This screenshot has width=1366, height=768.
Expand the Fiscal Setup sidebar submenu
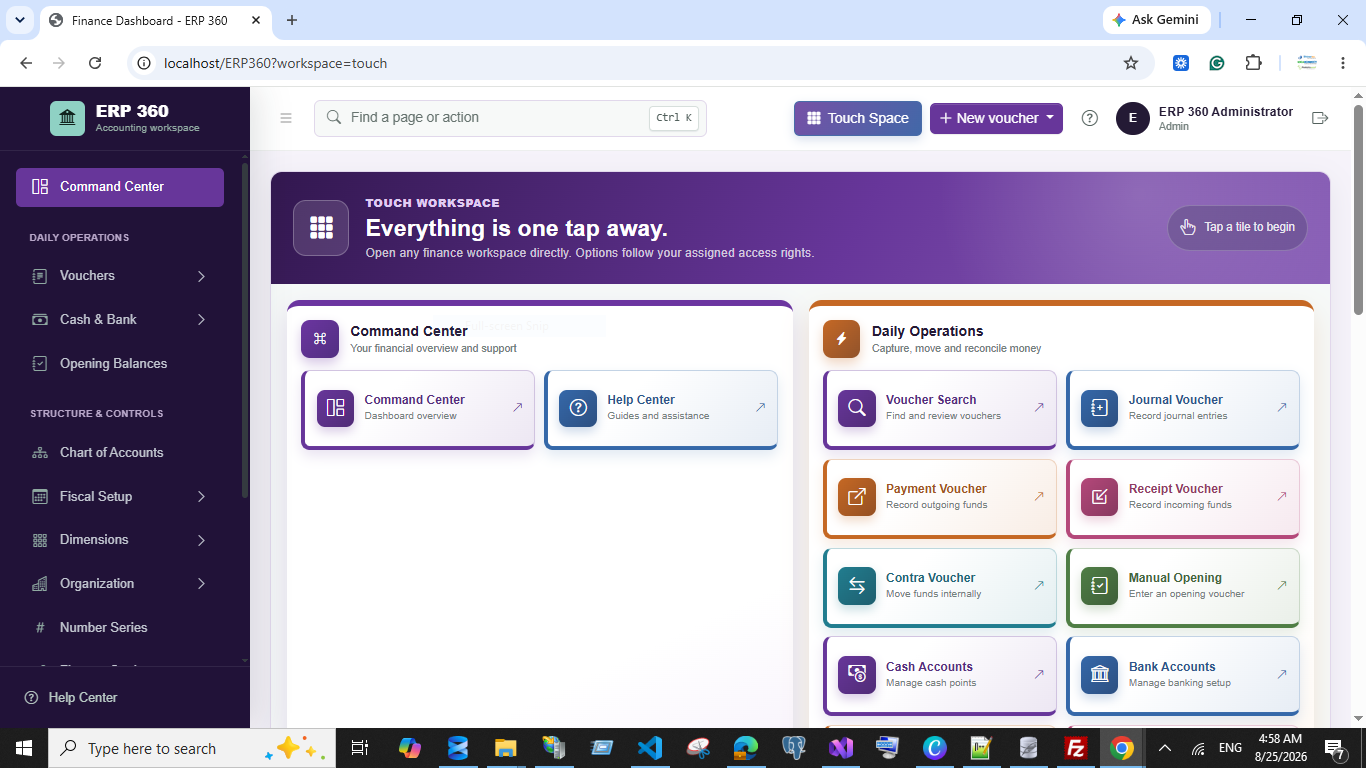[x=201, y=497]
